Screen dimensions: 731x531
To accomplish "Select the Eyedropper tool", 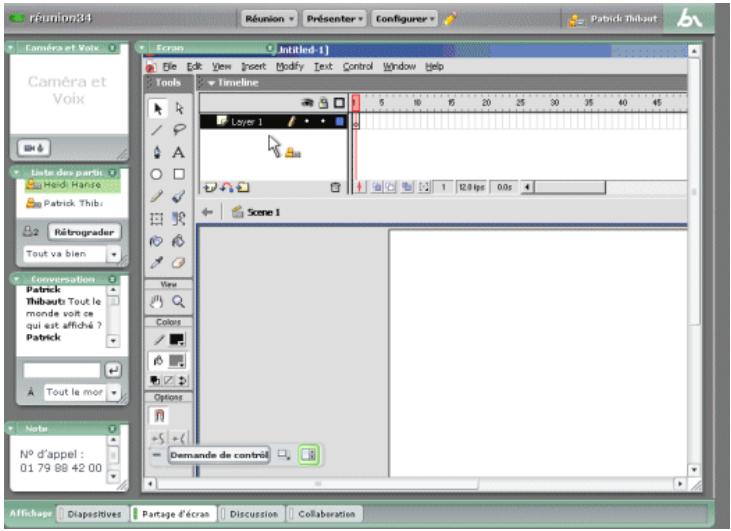I will (157, 263).
